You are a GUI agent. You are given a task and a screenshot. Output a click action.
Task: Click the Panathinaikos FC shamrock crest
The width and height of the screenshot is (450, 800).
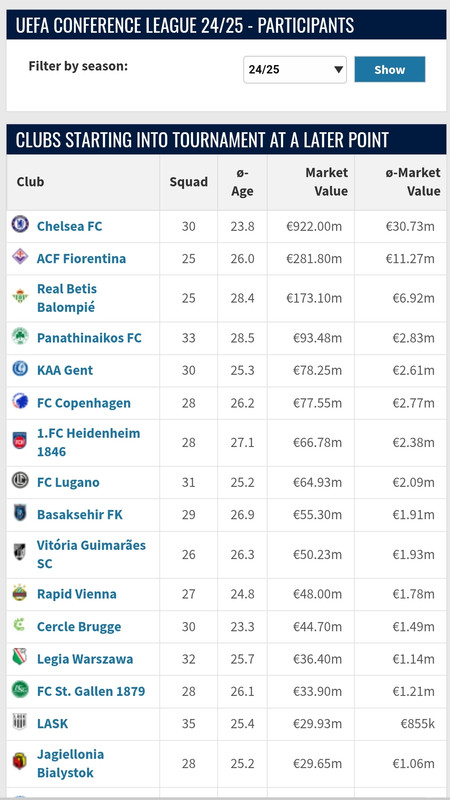coord(20,336)
